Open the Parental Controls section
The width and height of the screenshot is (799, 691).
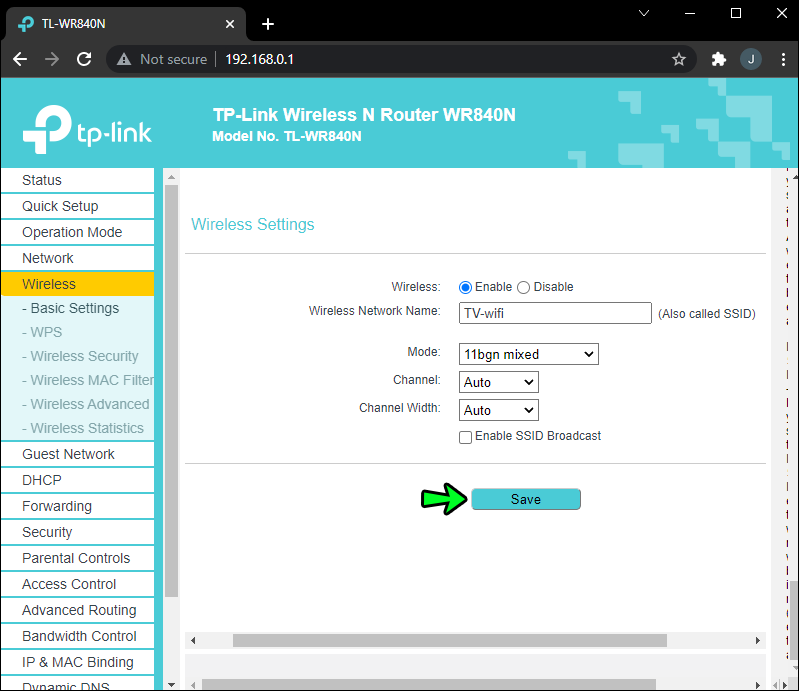76,558
